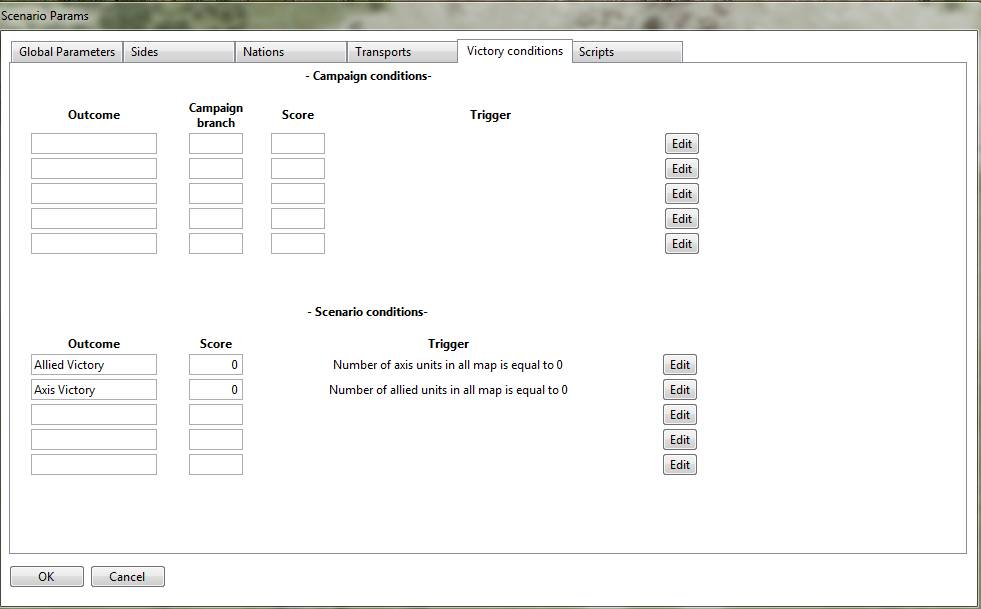
Task: Edit the Allied Victory trigger
Action: (680, 365)
